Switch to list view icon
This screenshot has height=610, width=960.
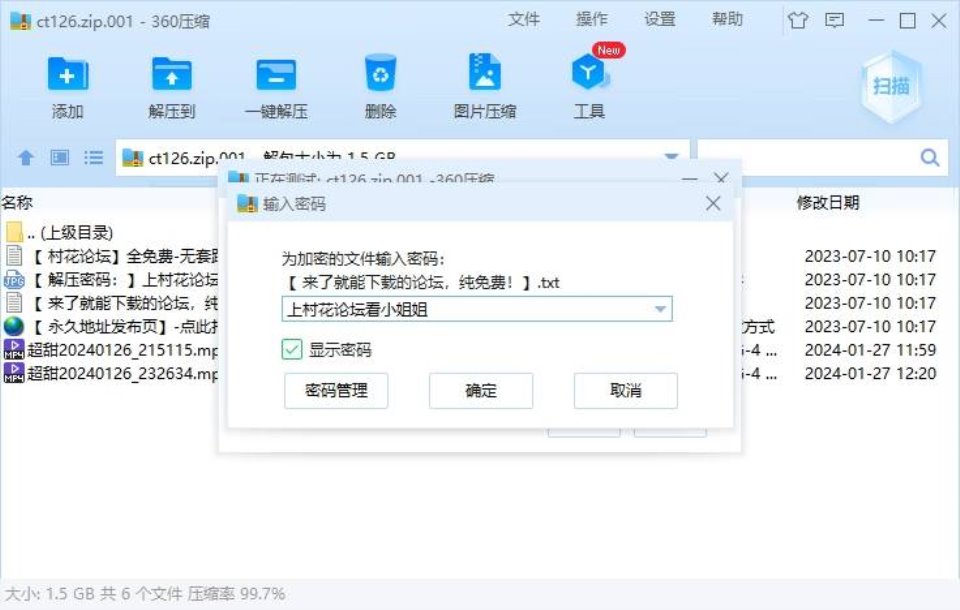coord(93,158)
